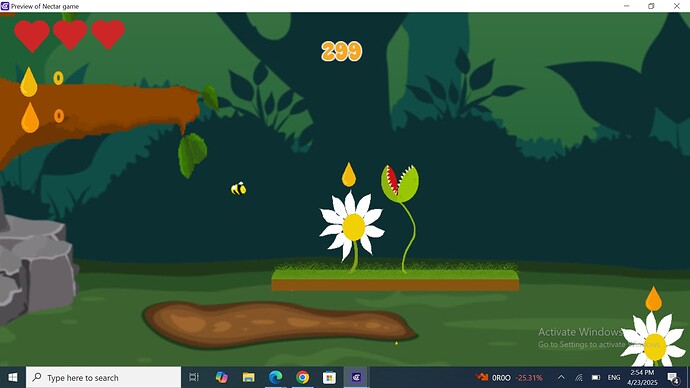This screenshot has height=388, width=690.
Task: Open the Windows Start menu
Action: (x=13, y=377)
